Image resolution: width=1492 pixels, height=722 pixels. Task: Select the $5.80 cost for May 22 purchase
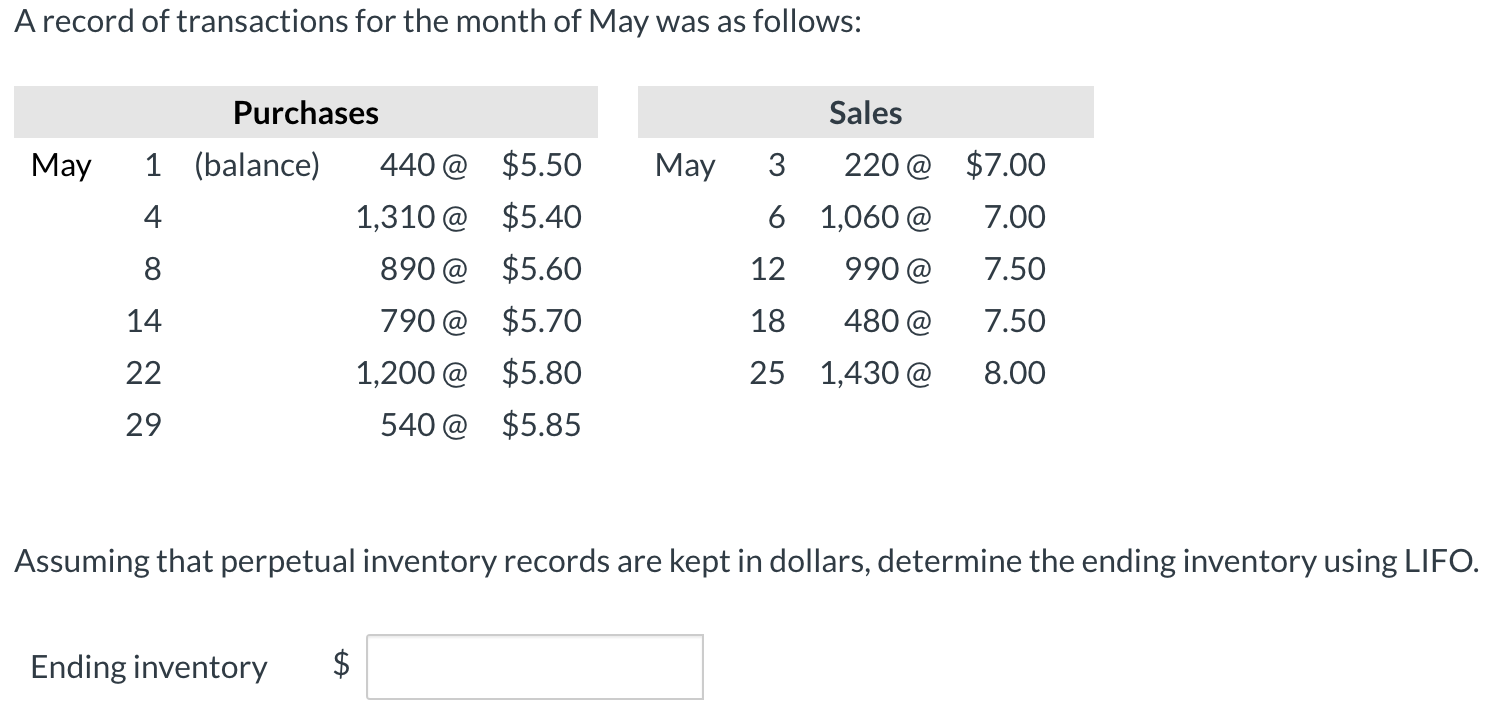(541, 373)
